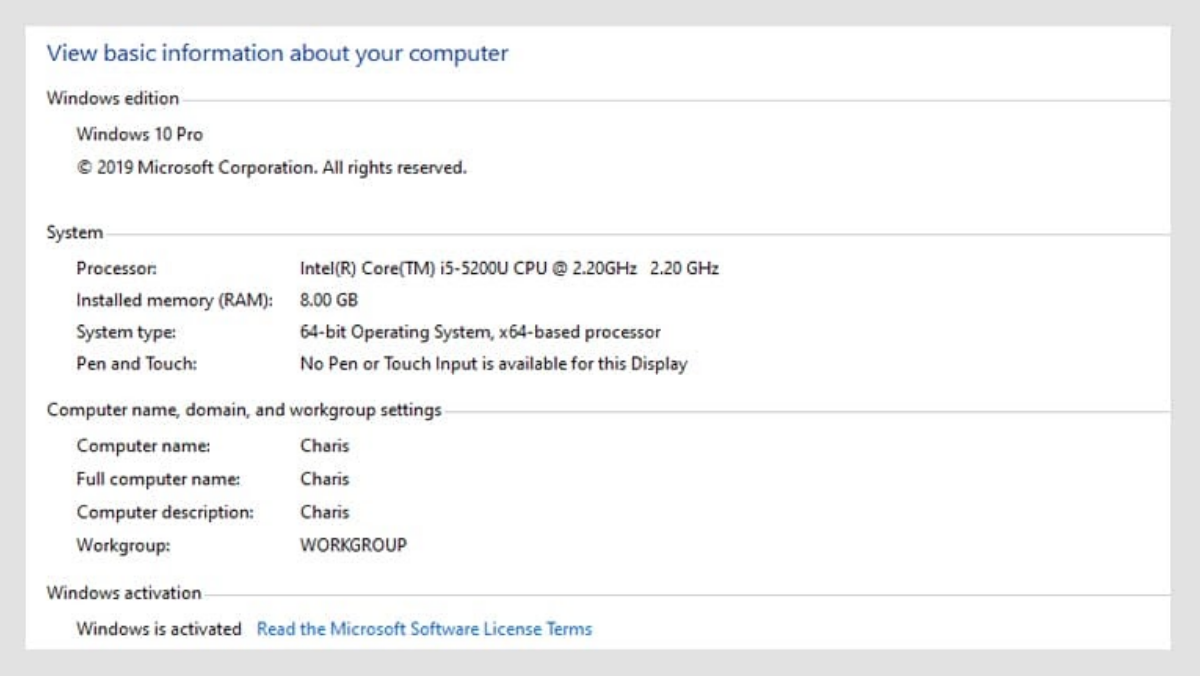The width and height of the screenshot is (1204, 676).
Task: Click the 8.00 GB memory value
Action: pyautogui.click(x=328, y=300)
